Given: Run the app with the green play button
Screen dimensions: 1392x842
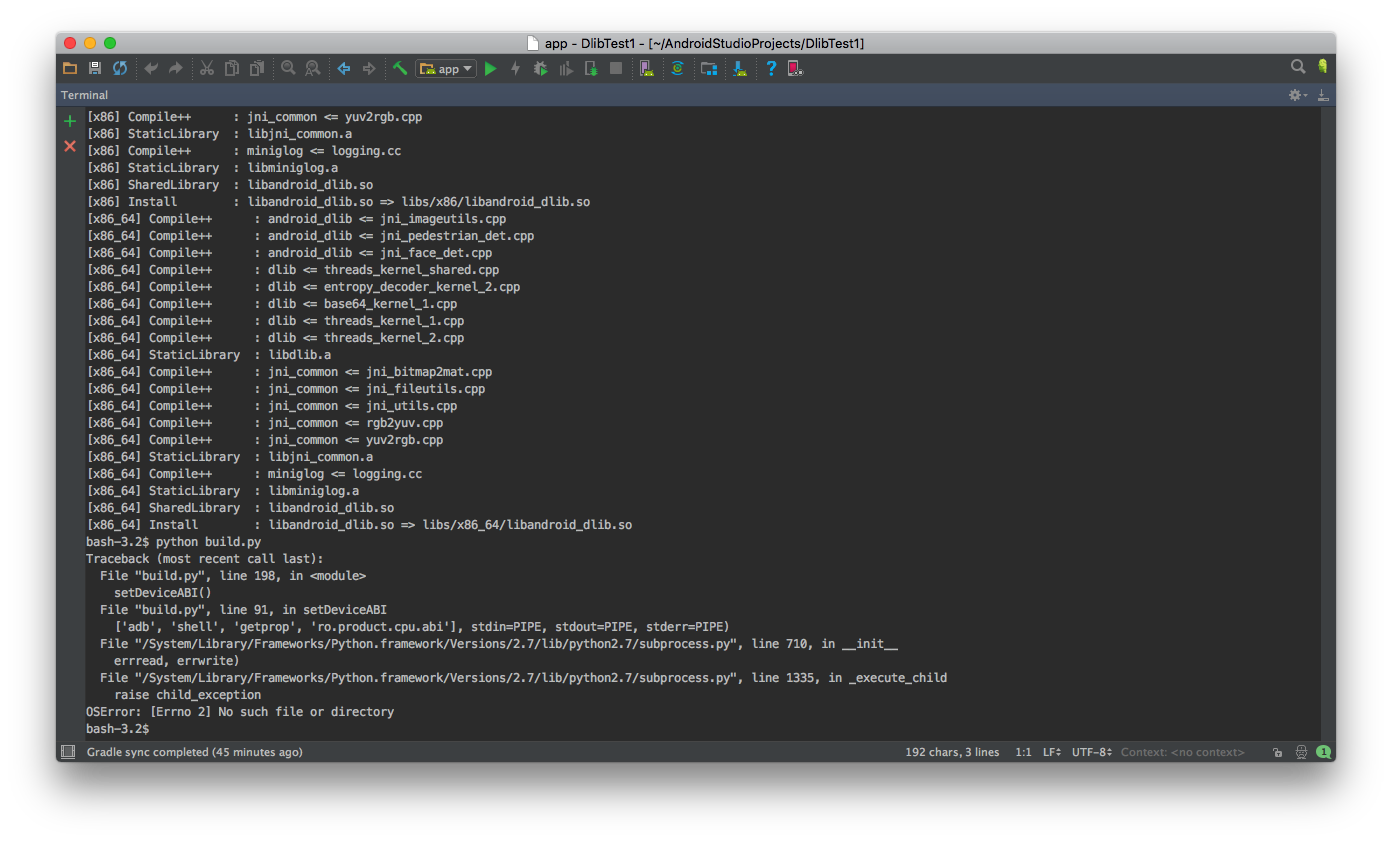Looking at the screenshot, I should coord(490,68).
